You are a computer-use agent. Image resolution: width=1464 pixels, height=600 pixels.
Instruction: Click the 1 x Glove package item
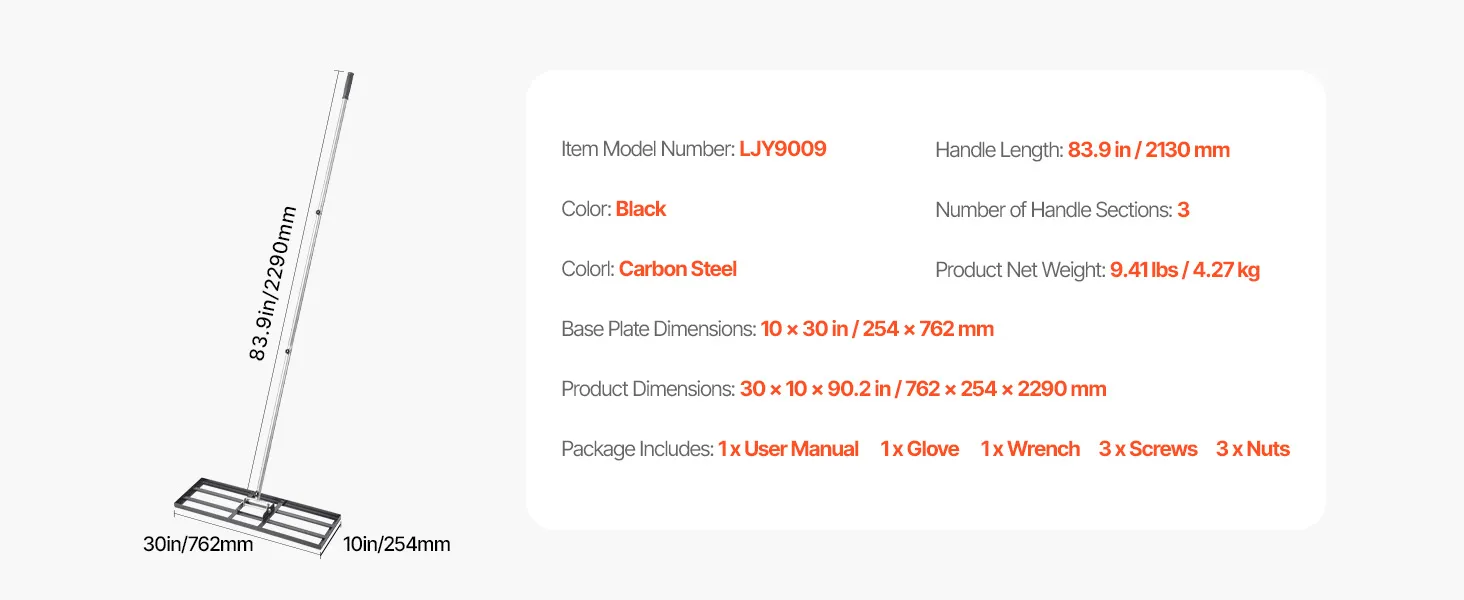920,449
